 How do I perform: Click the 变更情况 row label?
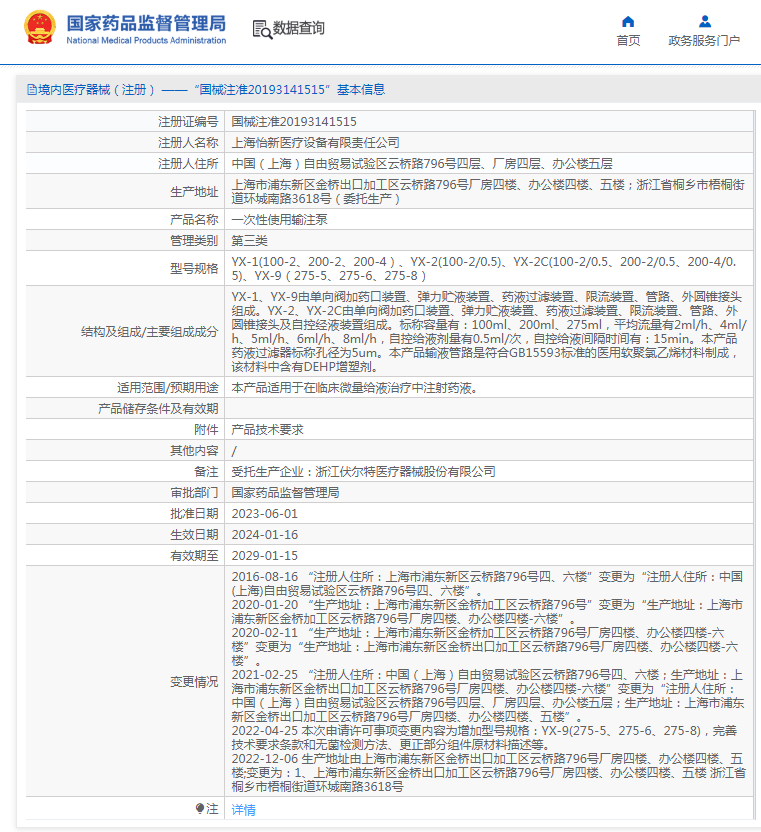tap(194, 682)
